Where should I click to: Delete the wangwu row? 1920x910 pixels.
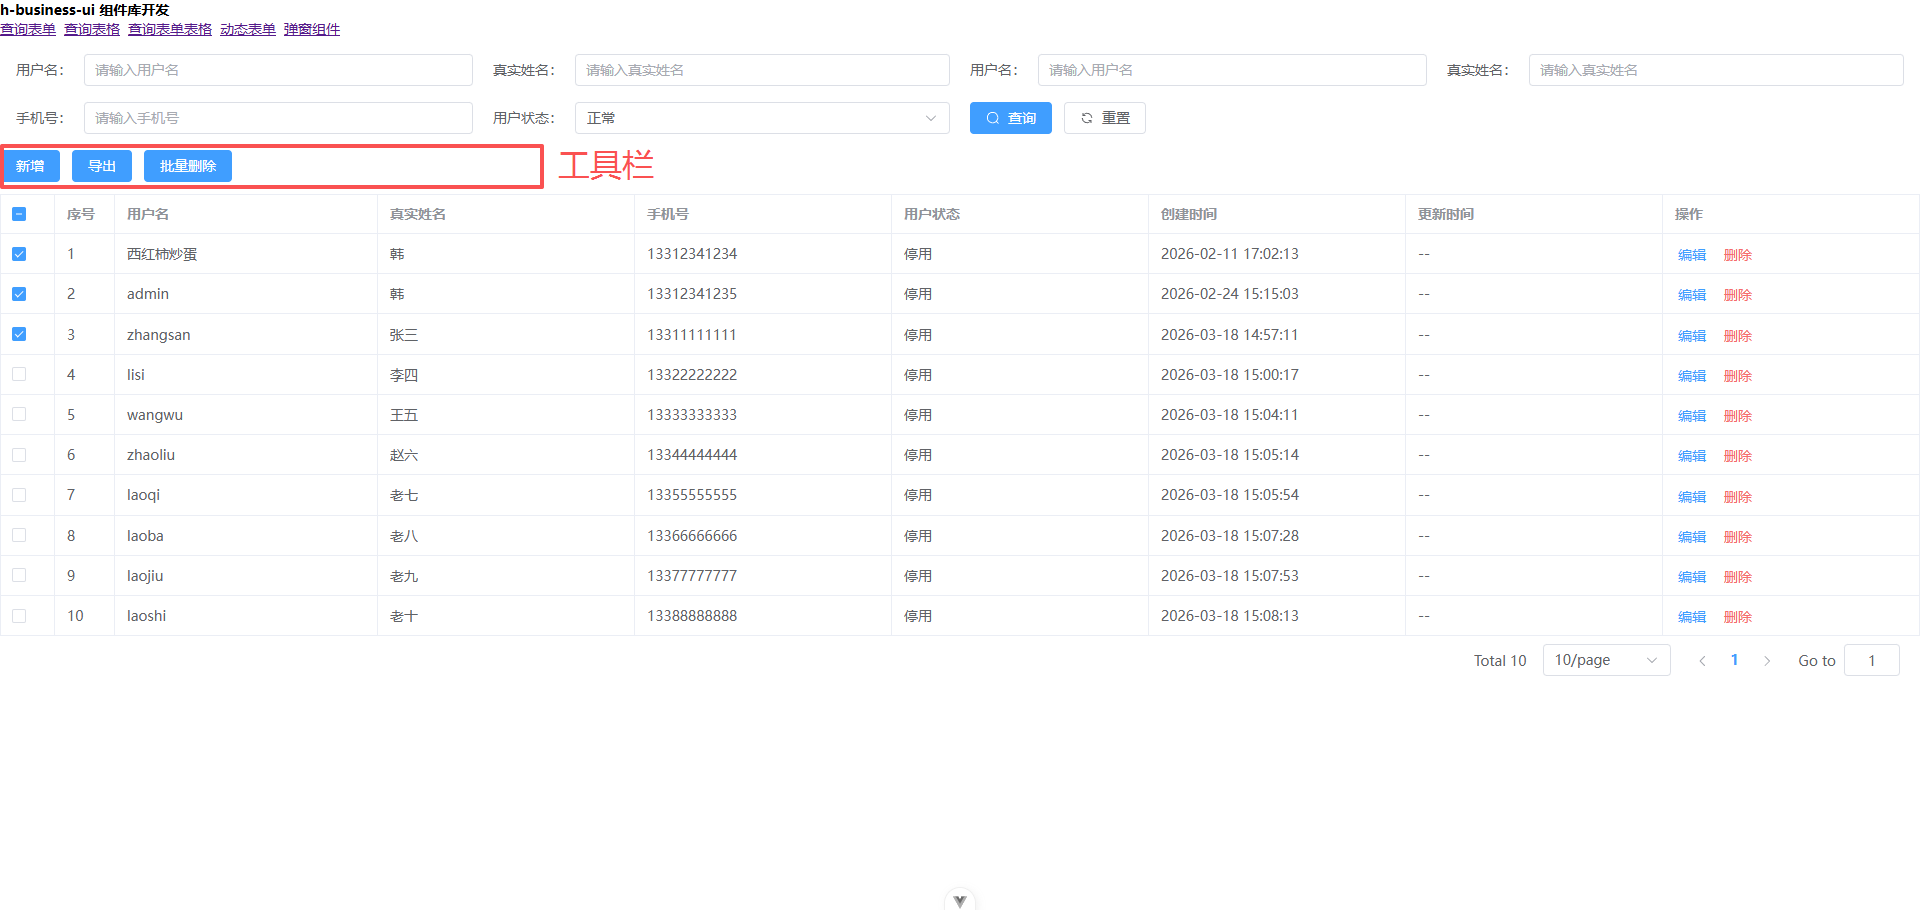1738,416
